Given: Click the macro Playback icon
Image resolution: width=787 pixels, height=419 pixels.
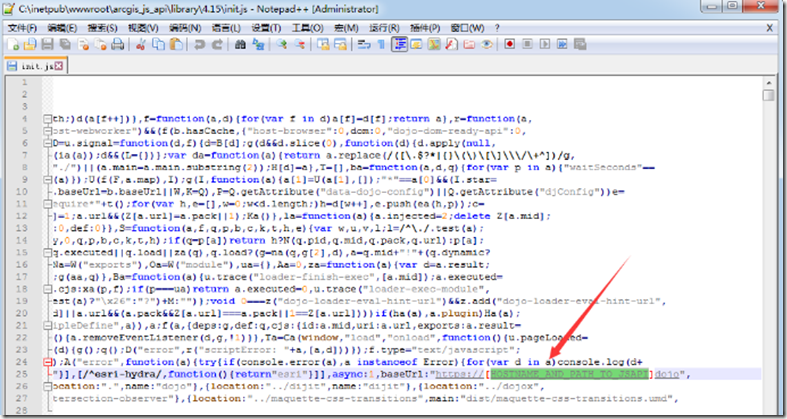Looking at the screenshot, I should click(x=545, y=44).
